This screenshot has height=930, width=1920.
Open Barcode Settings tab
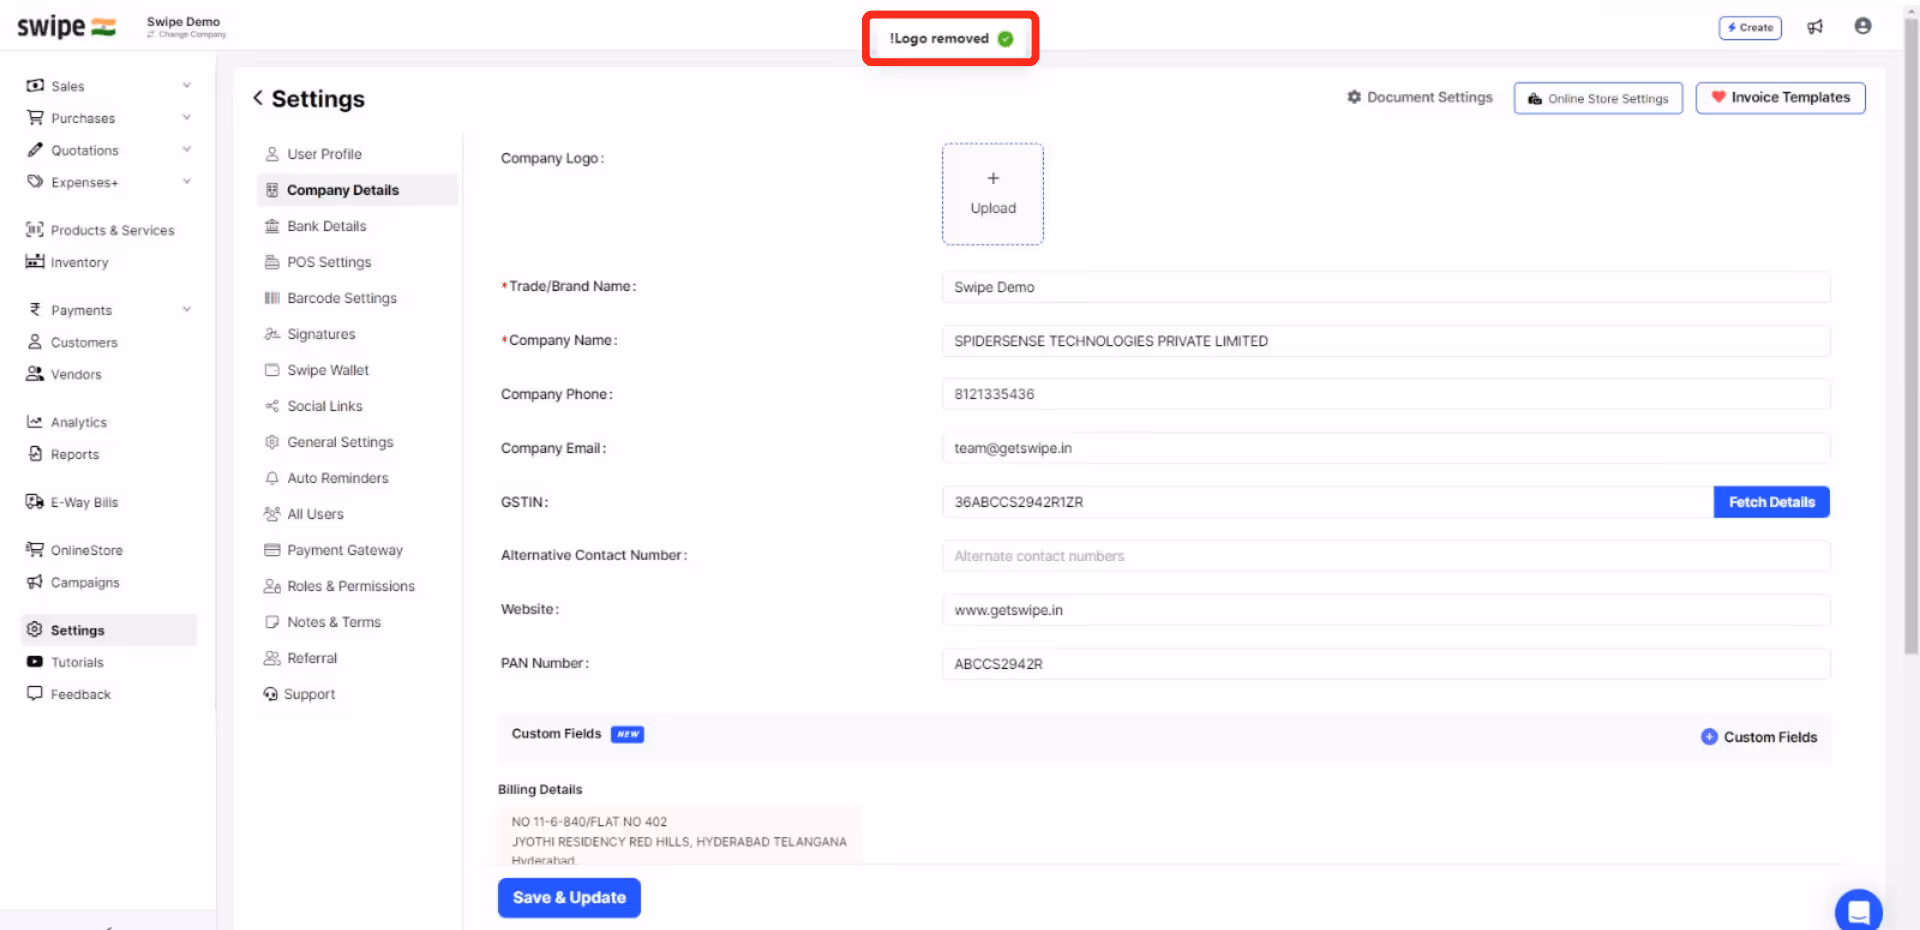[357, 298]
